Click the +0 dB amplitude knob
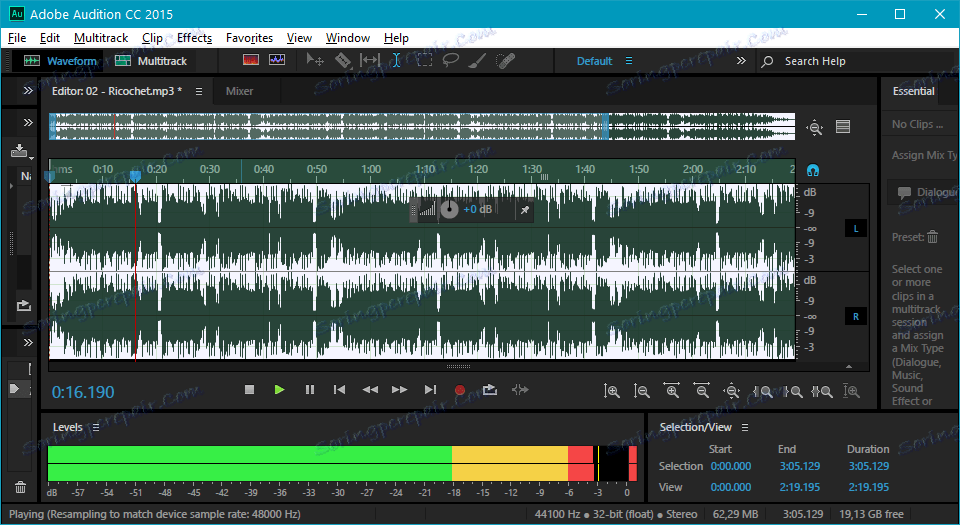960x525 pixels. (450, 209)
